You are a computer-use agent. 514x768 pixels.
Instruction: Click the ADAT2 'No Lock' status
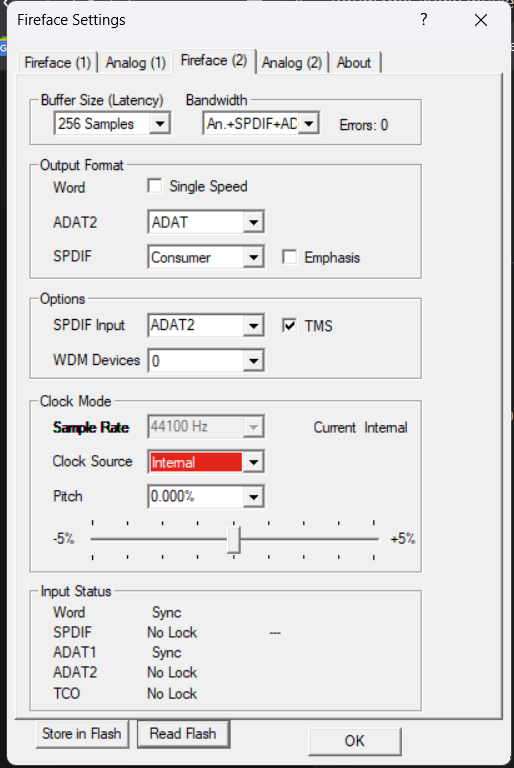pos(172,672)
